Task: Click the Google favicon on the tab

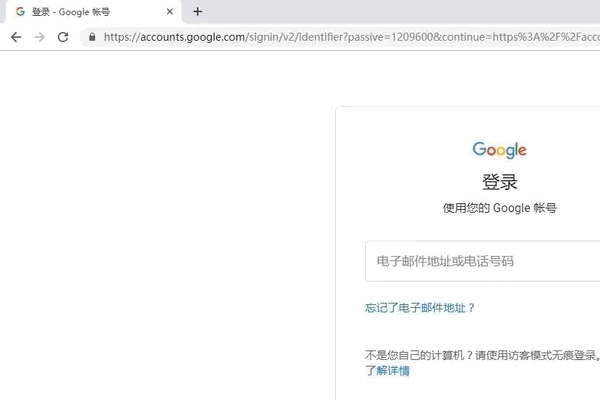Action: pos(20,12)
